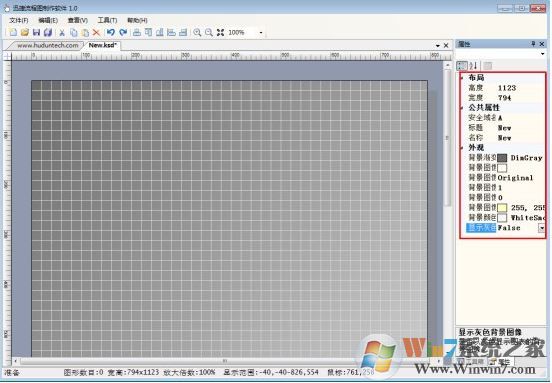Open the 100% zoom level dropdown

click(x=261, y=33)
